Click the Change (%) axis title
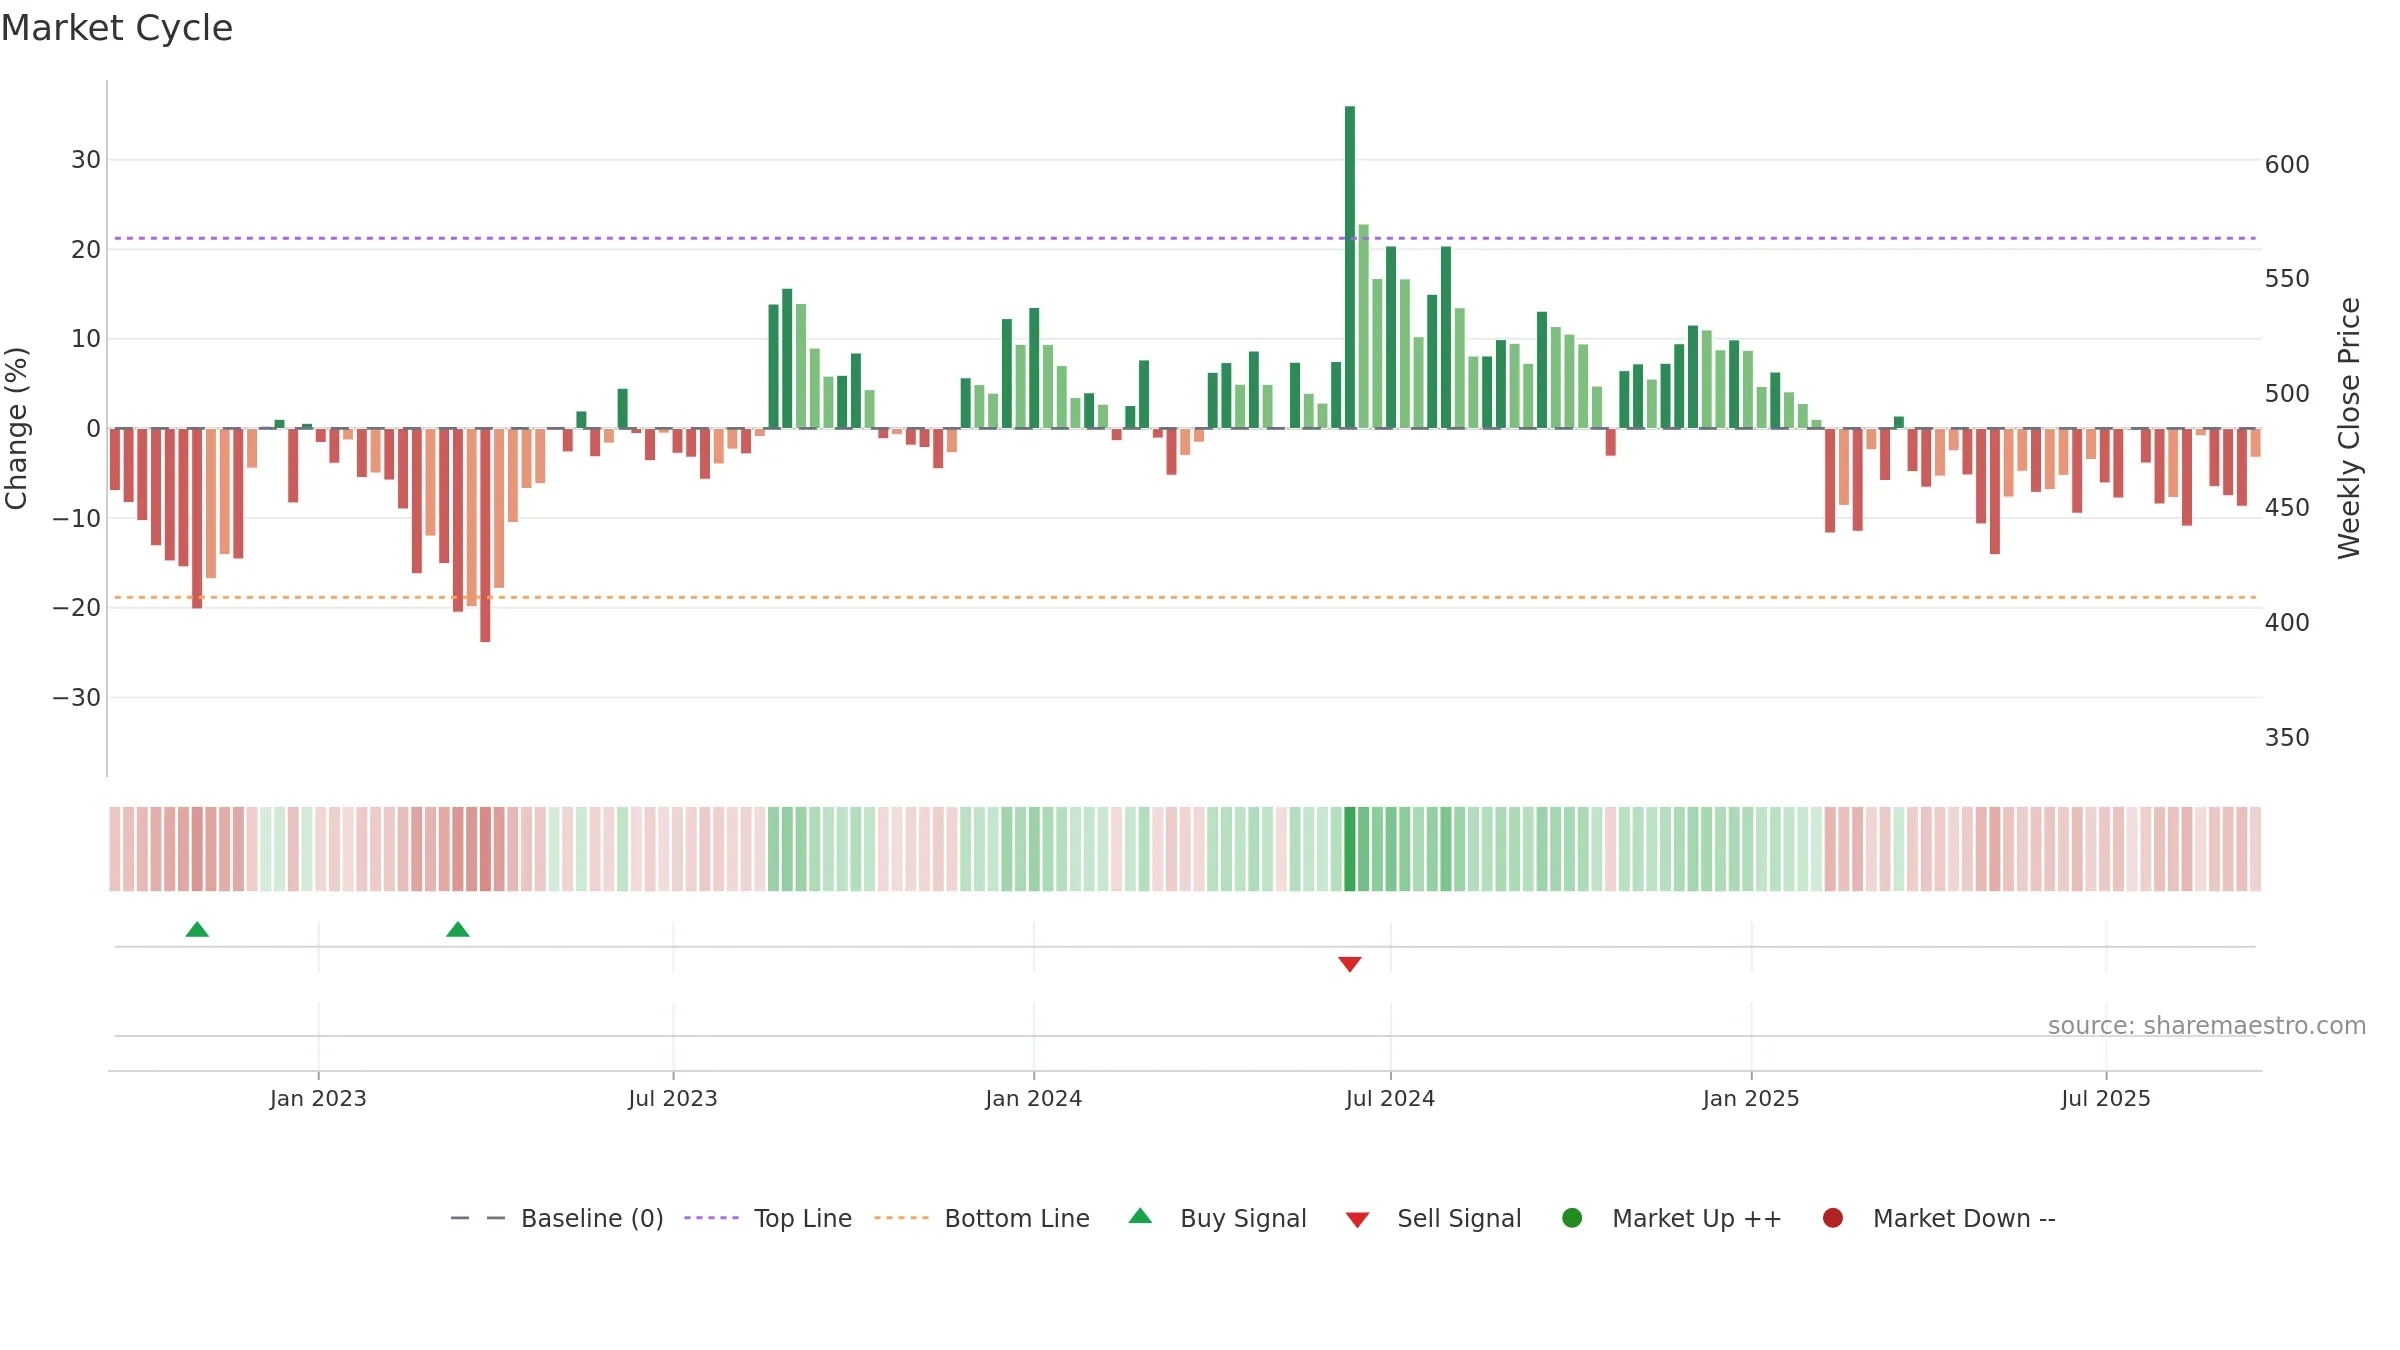Viewport: 2400px width, 1350px height. pyautogui.click(x=16, y=428)
